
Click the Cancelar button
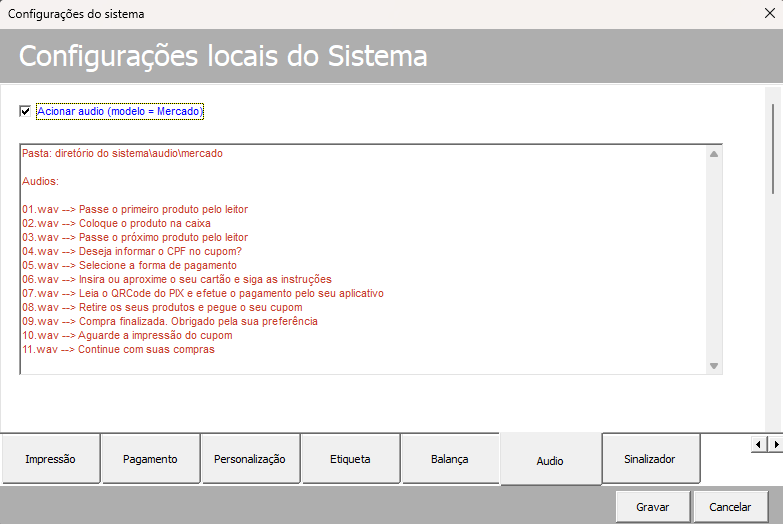click(730, 507)
